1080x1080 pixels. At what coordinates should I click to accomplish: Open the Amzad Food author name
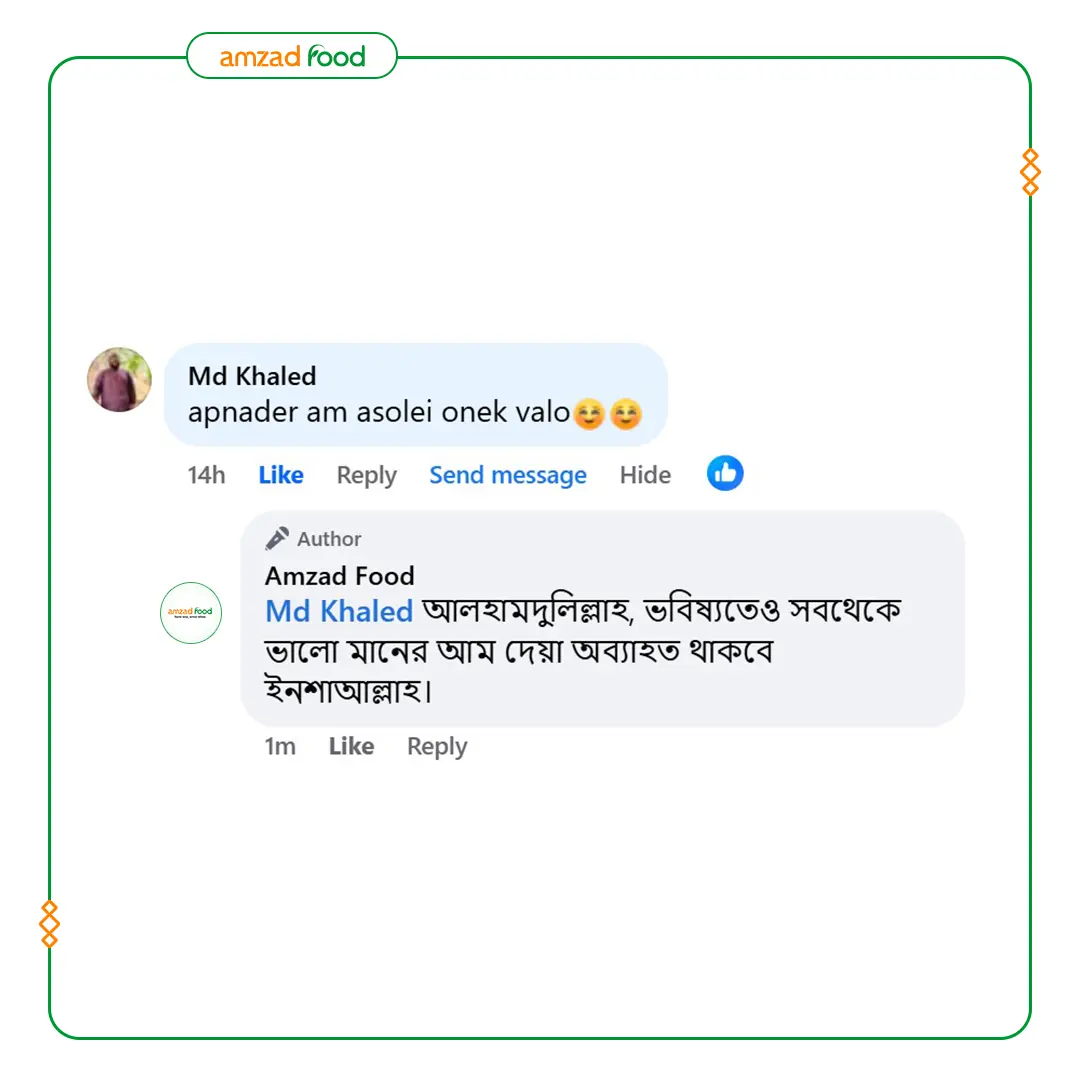click(339, 576)
